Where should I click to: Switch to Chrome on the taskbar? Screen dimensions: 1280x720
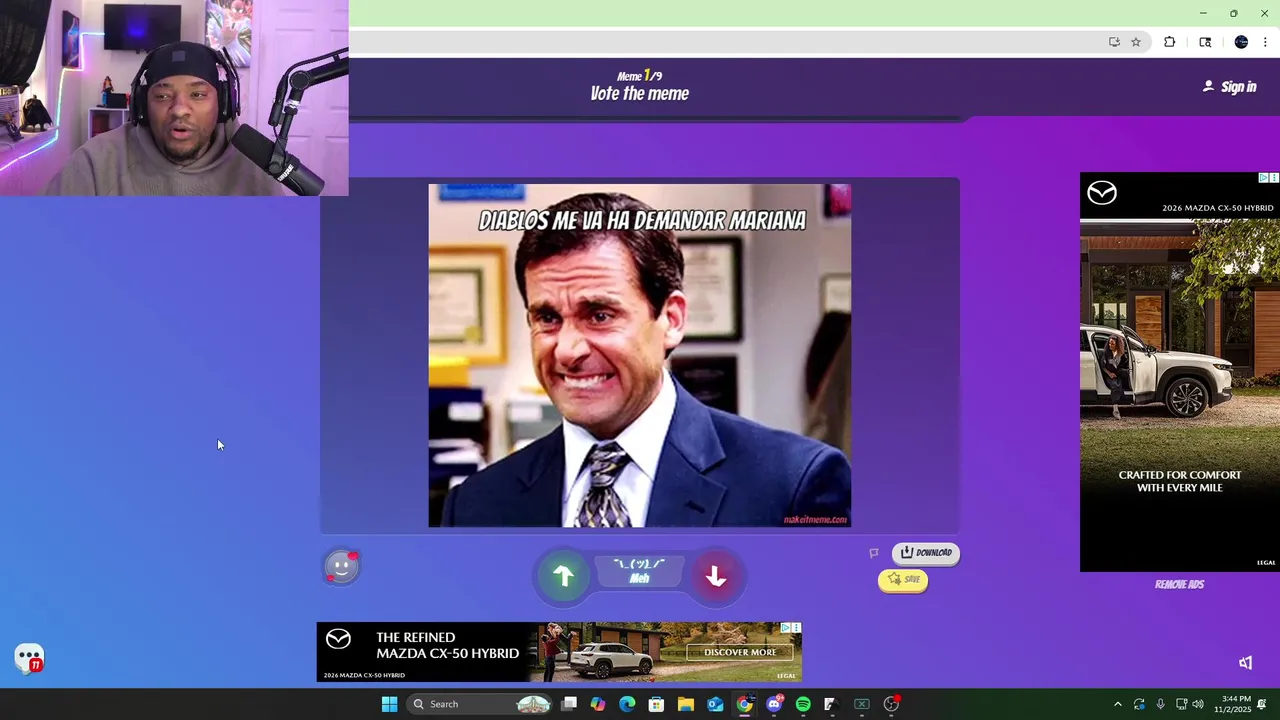(x=744, y=704)
